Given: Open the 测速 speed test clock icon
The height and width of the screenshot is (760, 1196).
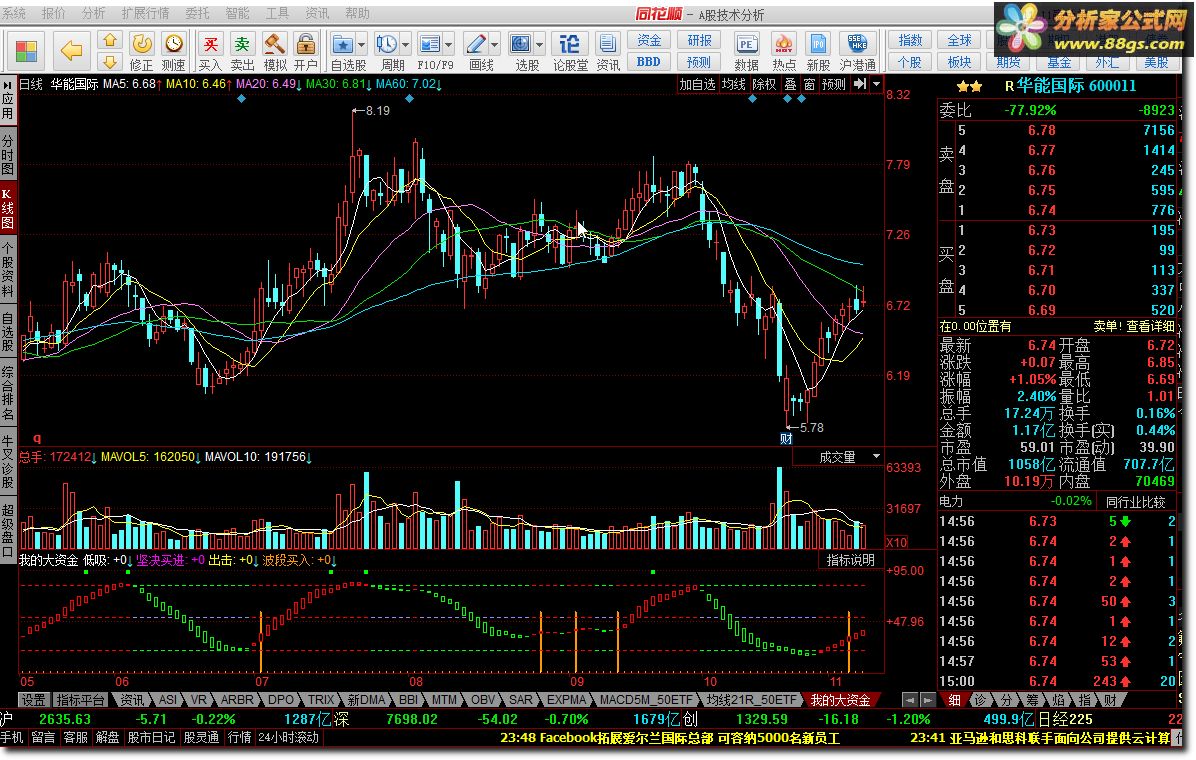Looking at the screenshot, I should [x=174, y=51].
